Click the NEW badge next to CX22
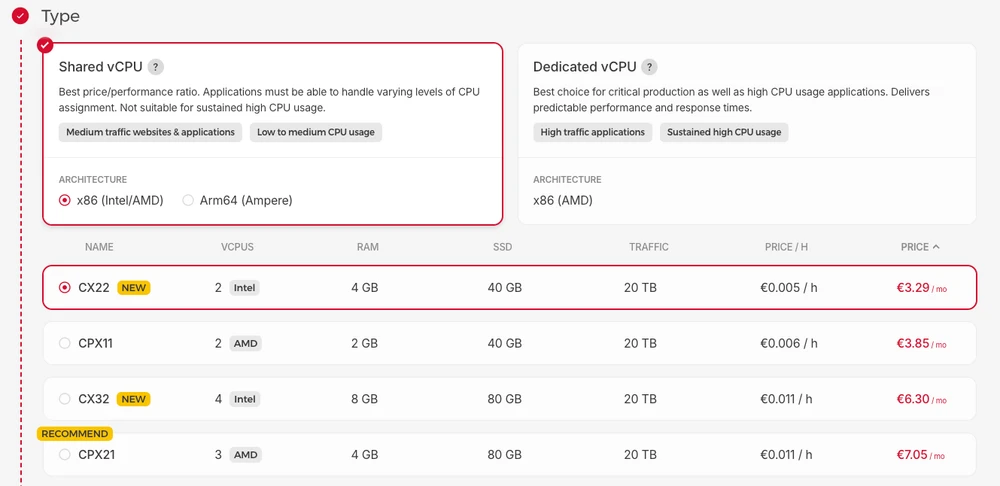Image resolution: width=1000 pixels, height=486 pixels. 134,288
